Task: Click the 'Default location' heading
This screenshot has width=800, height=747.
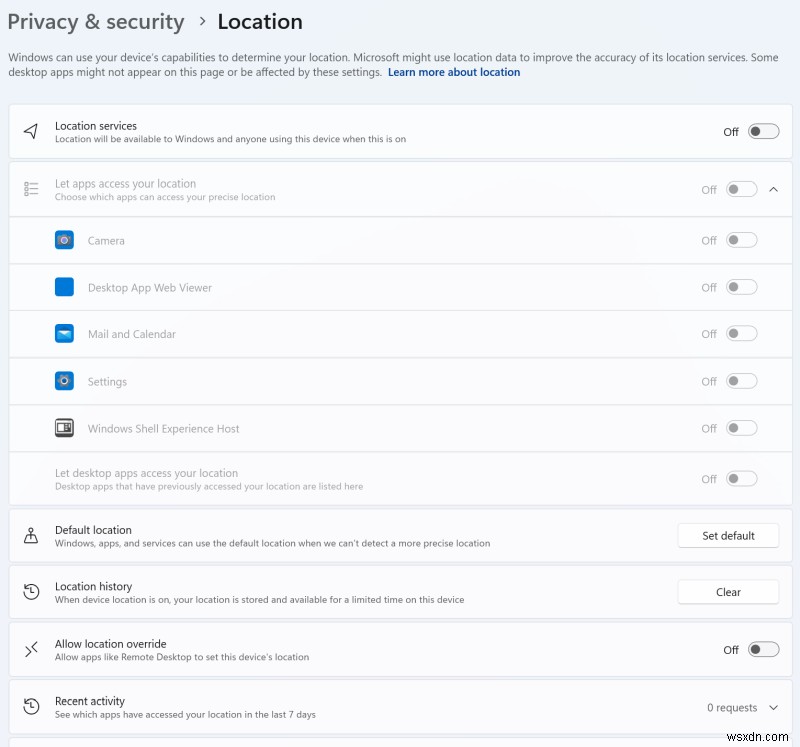Action: (93, 530)
